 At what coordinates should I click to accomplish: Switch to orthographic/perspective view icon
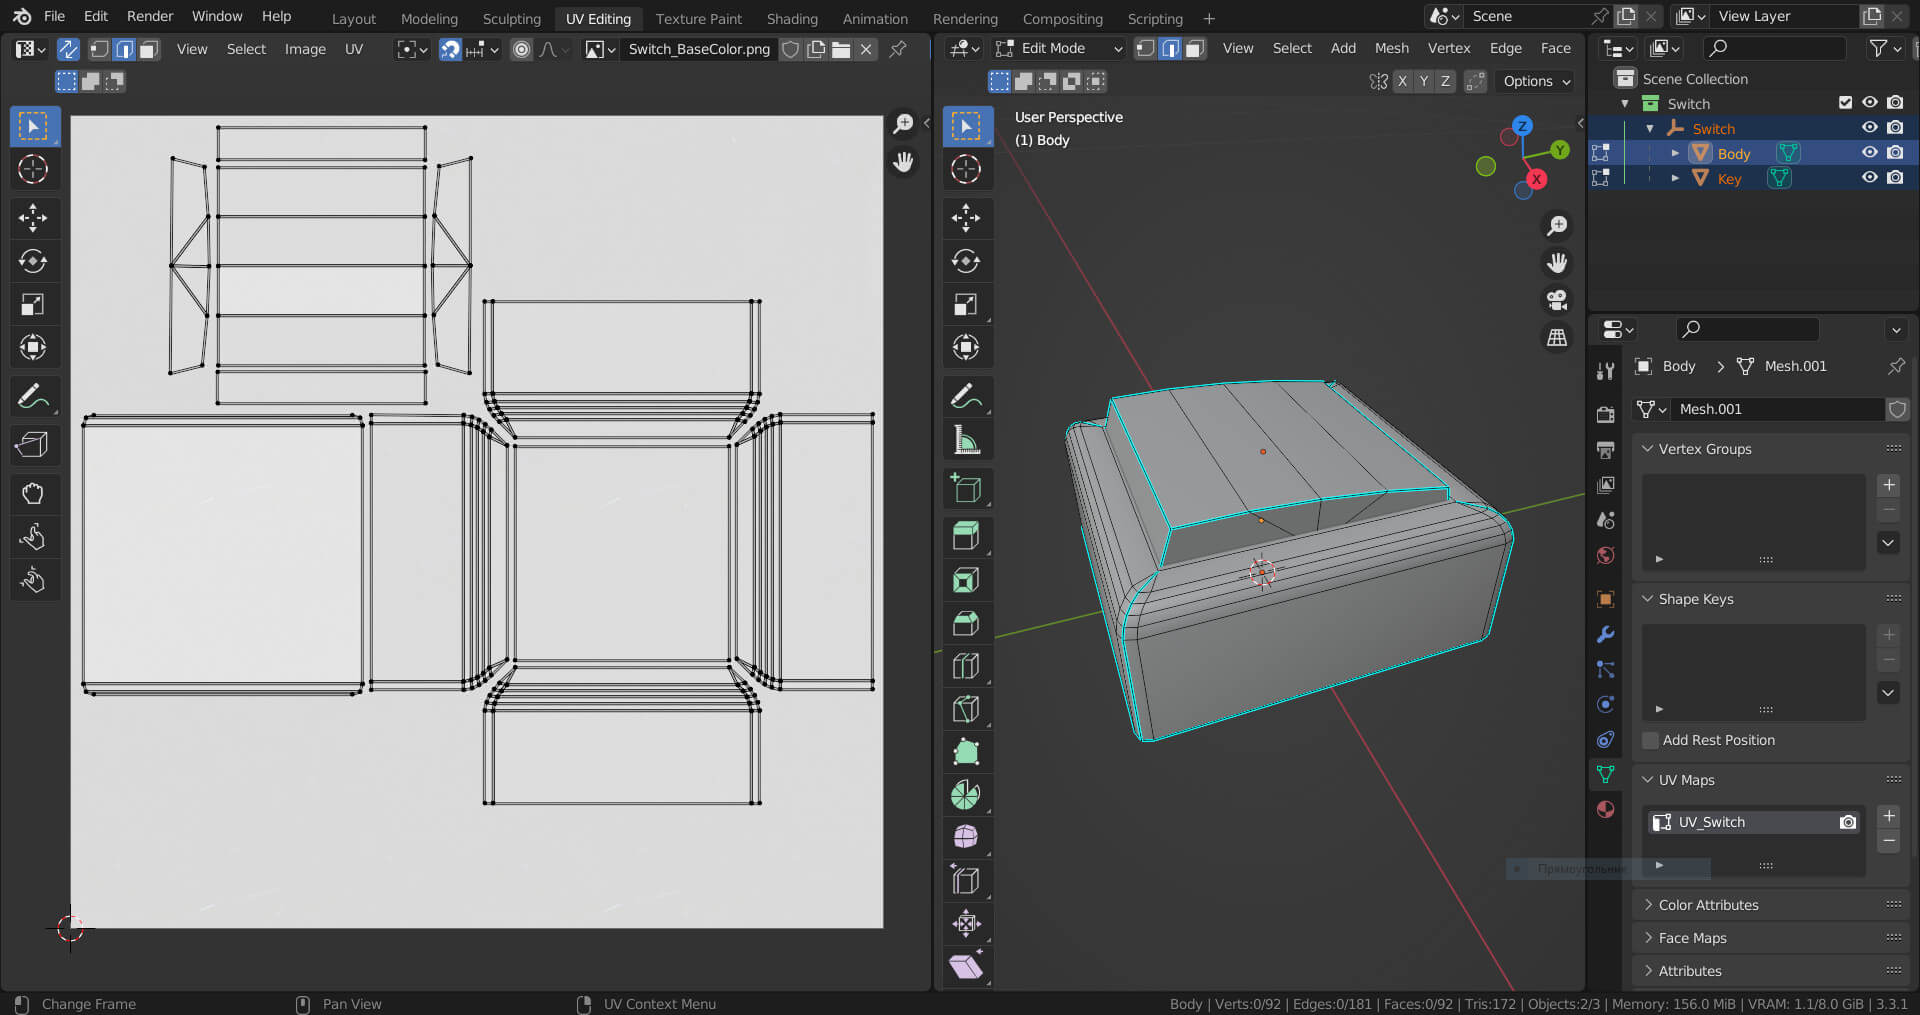point(1557,338)
